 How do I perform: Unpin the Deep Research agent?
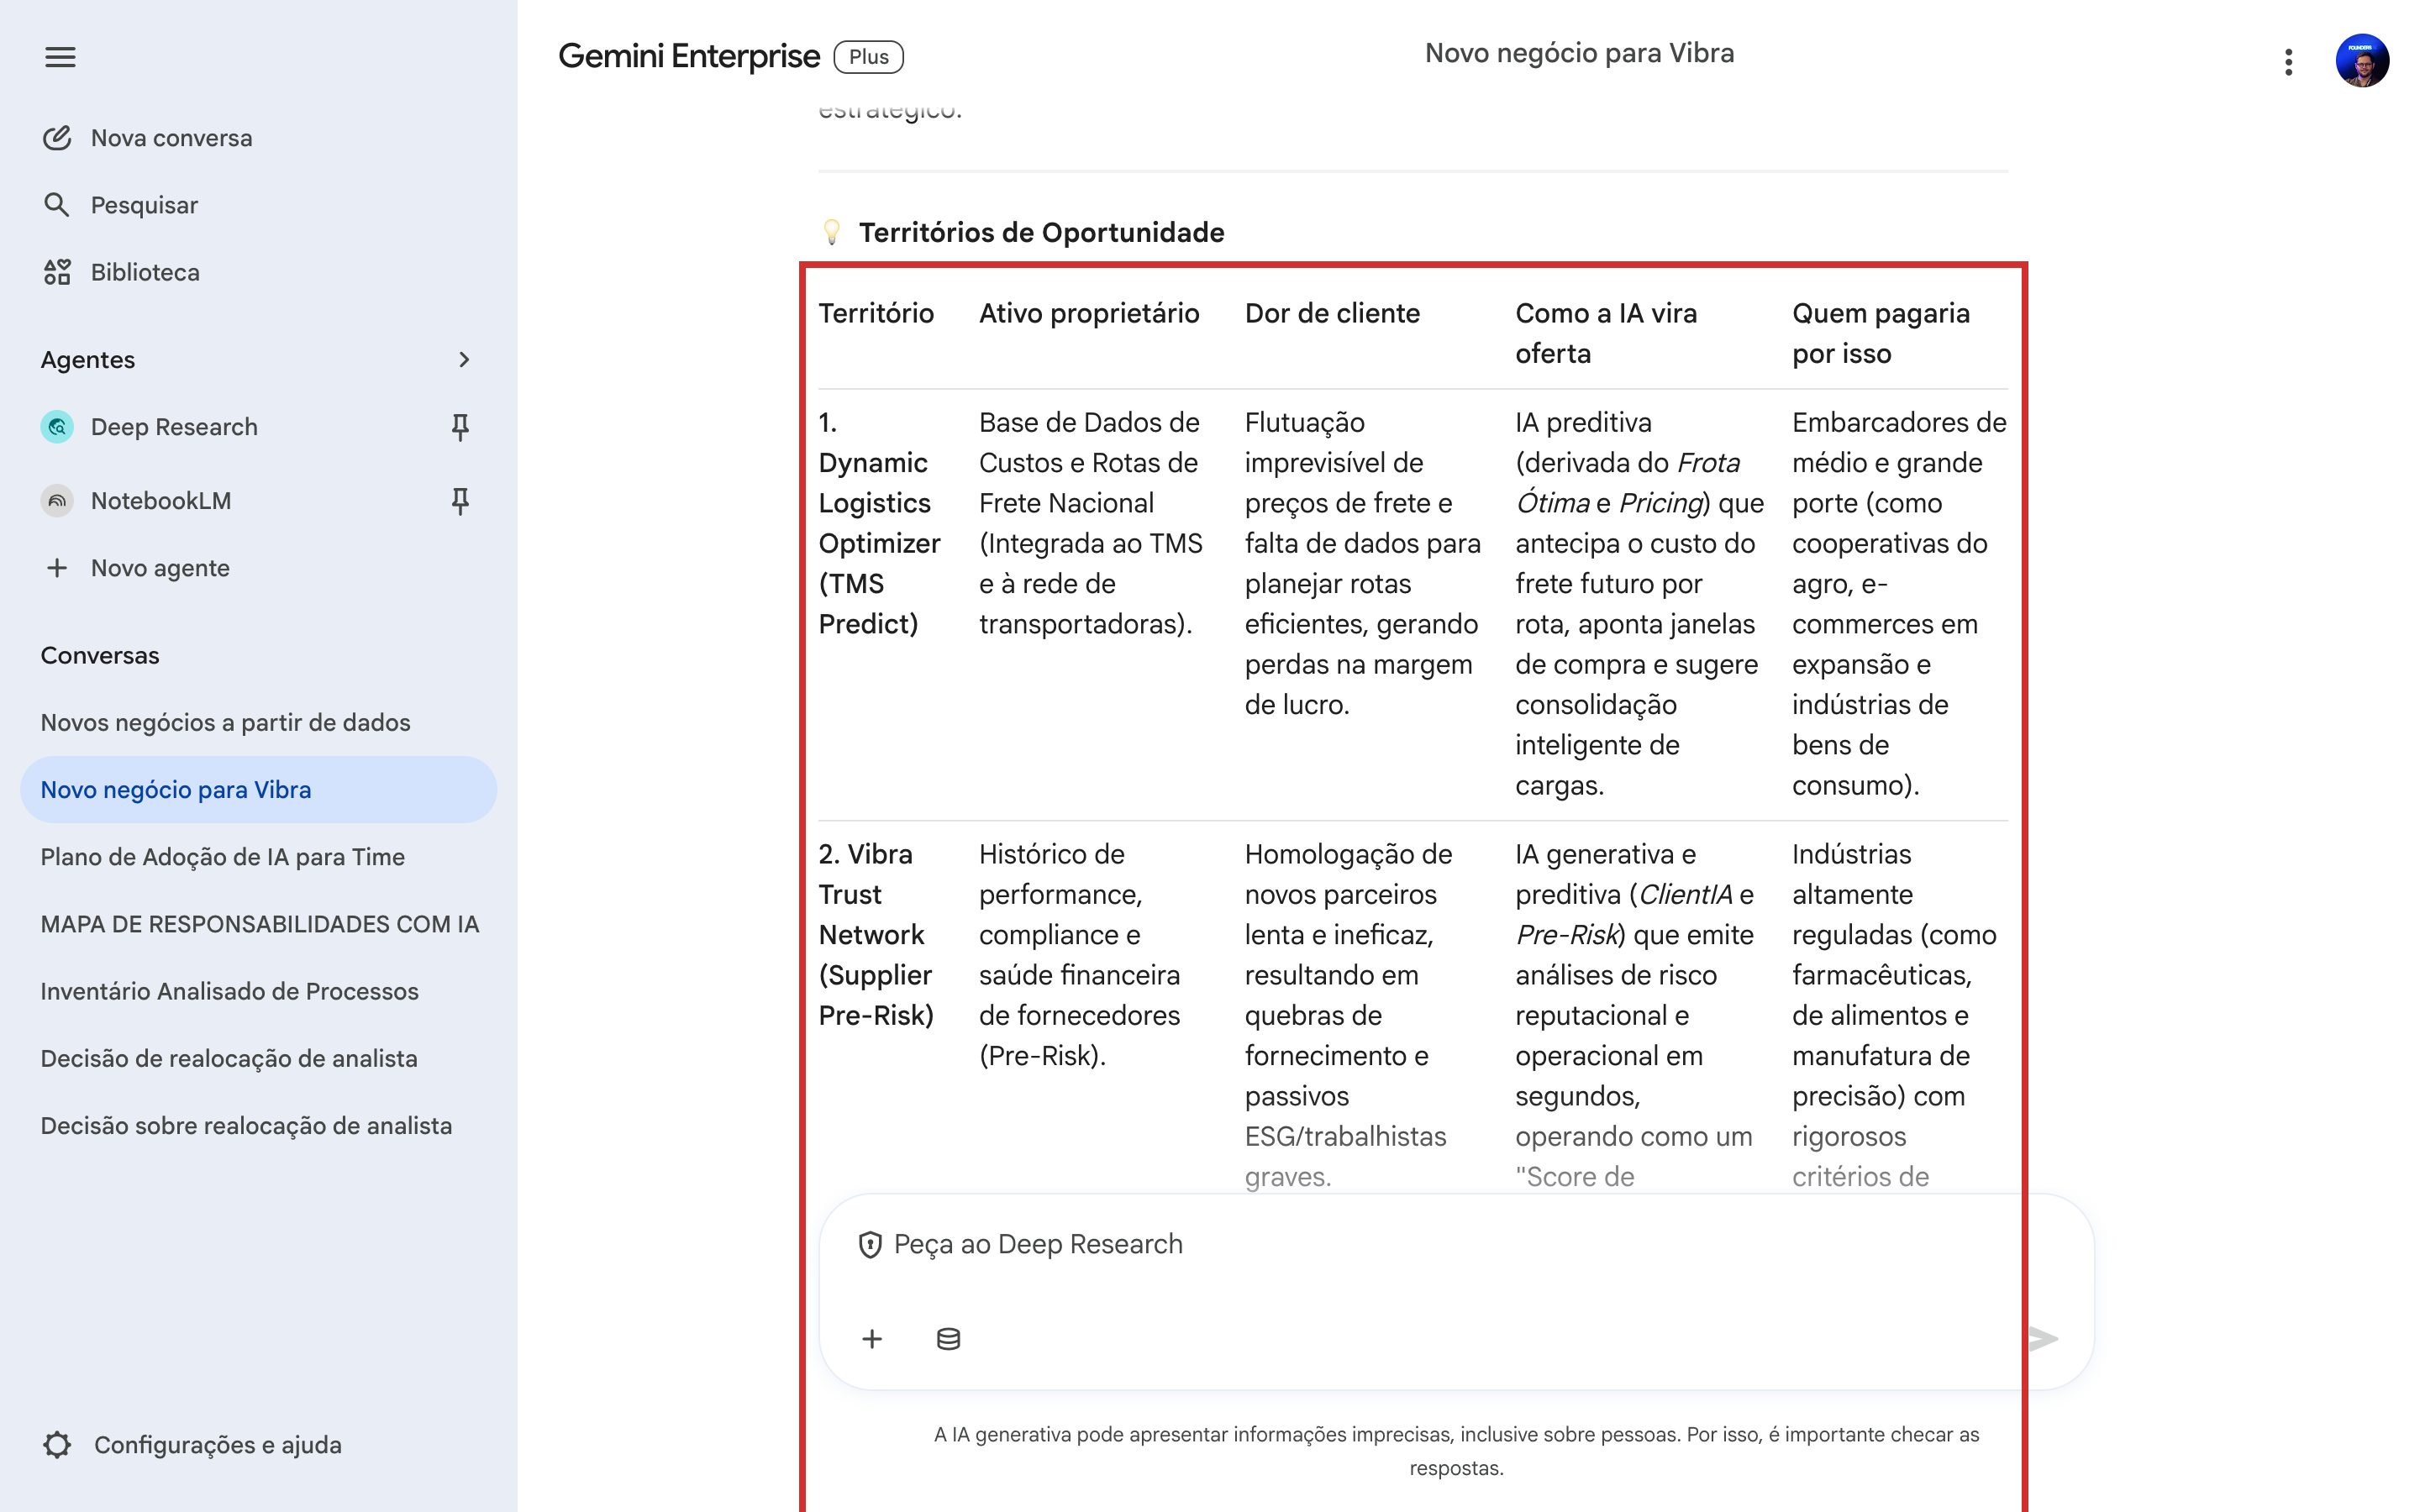[460, 427]
